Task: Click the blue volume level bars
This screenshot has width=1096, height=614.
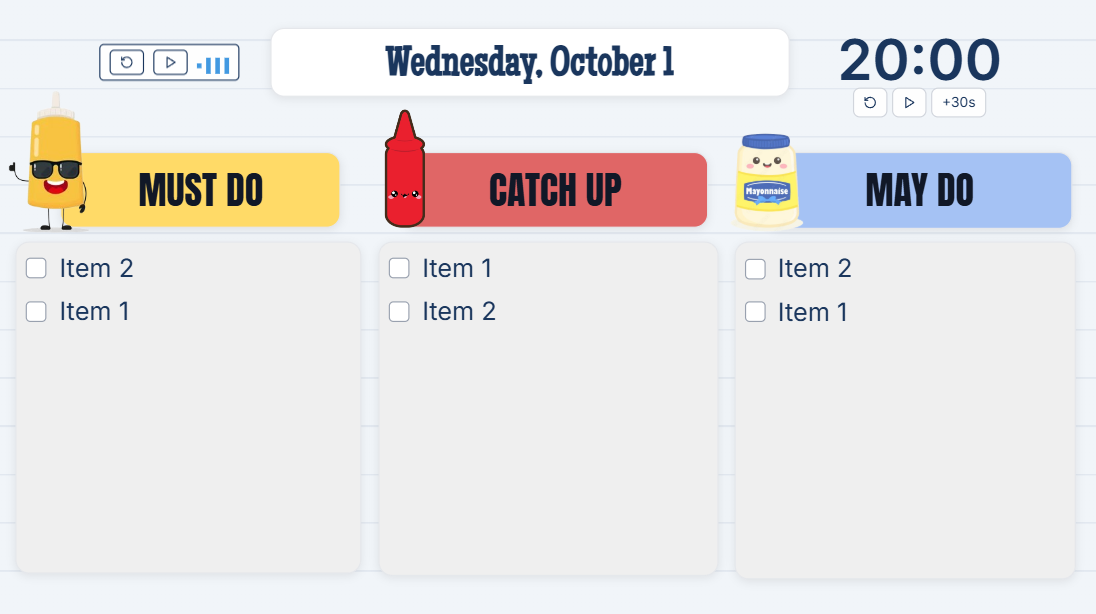Action: point(214,65)
